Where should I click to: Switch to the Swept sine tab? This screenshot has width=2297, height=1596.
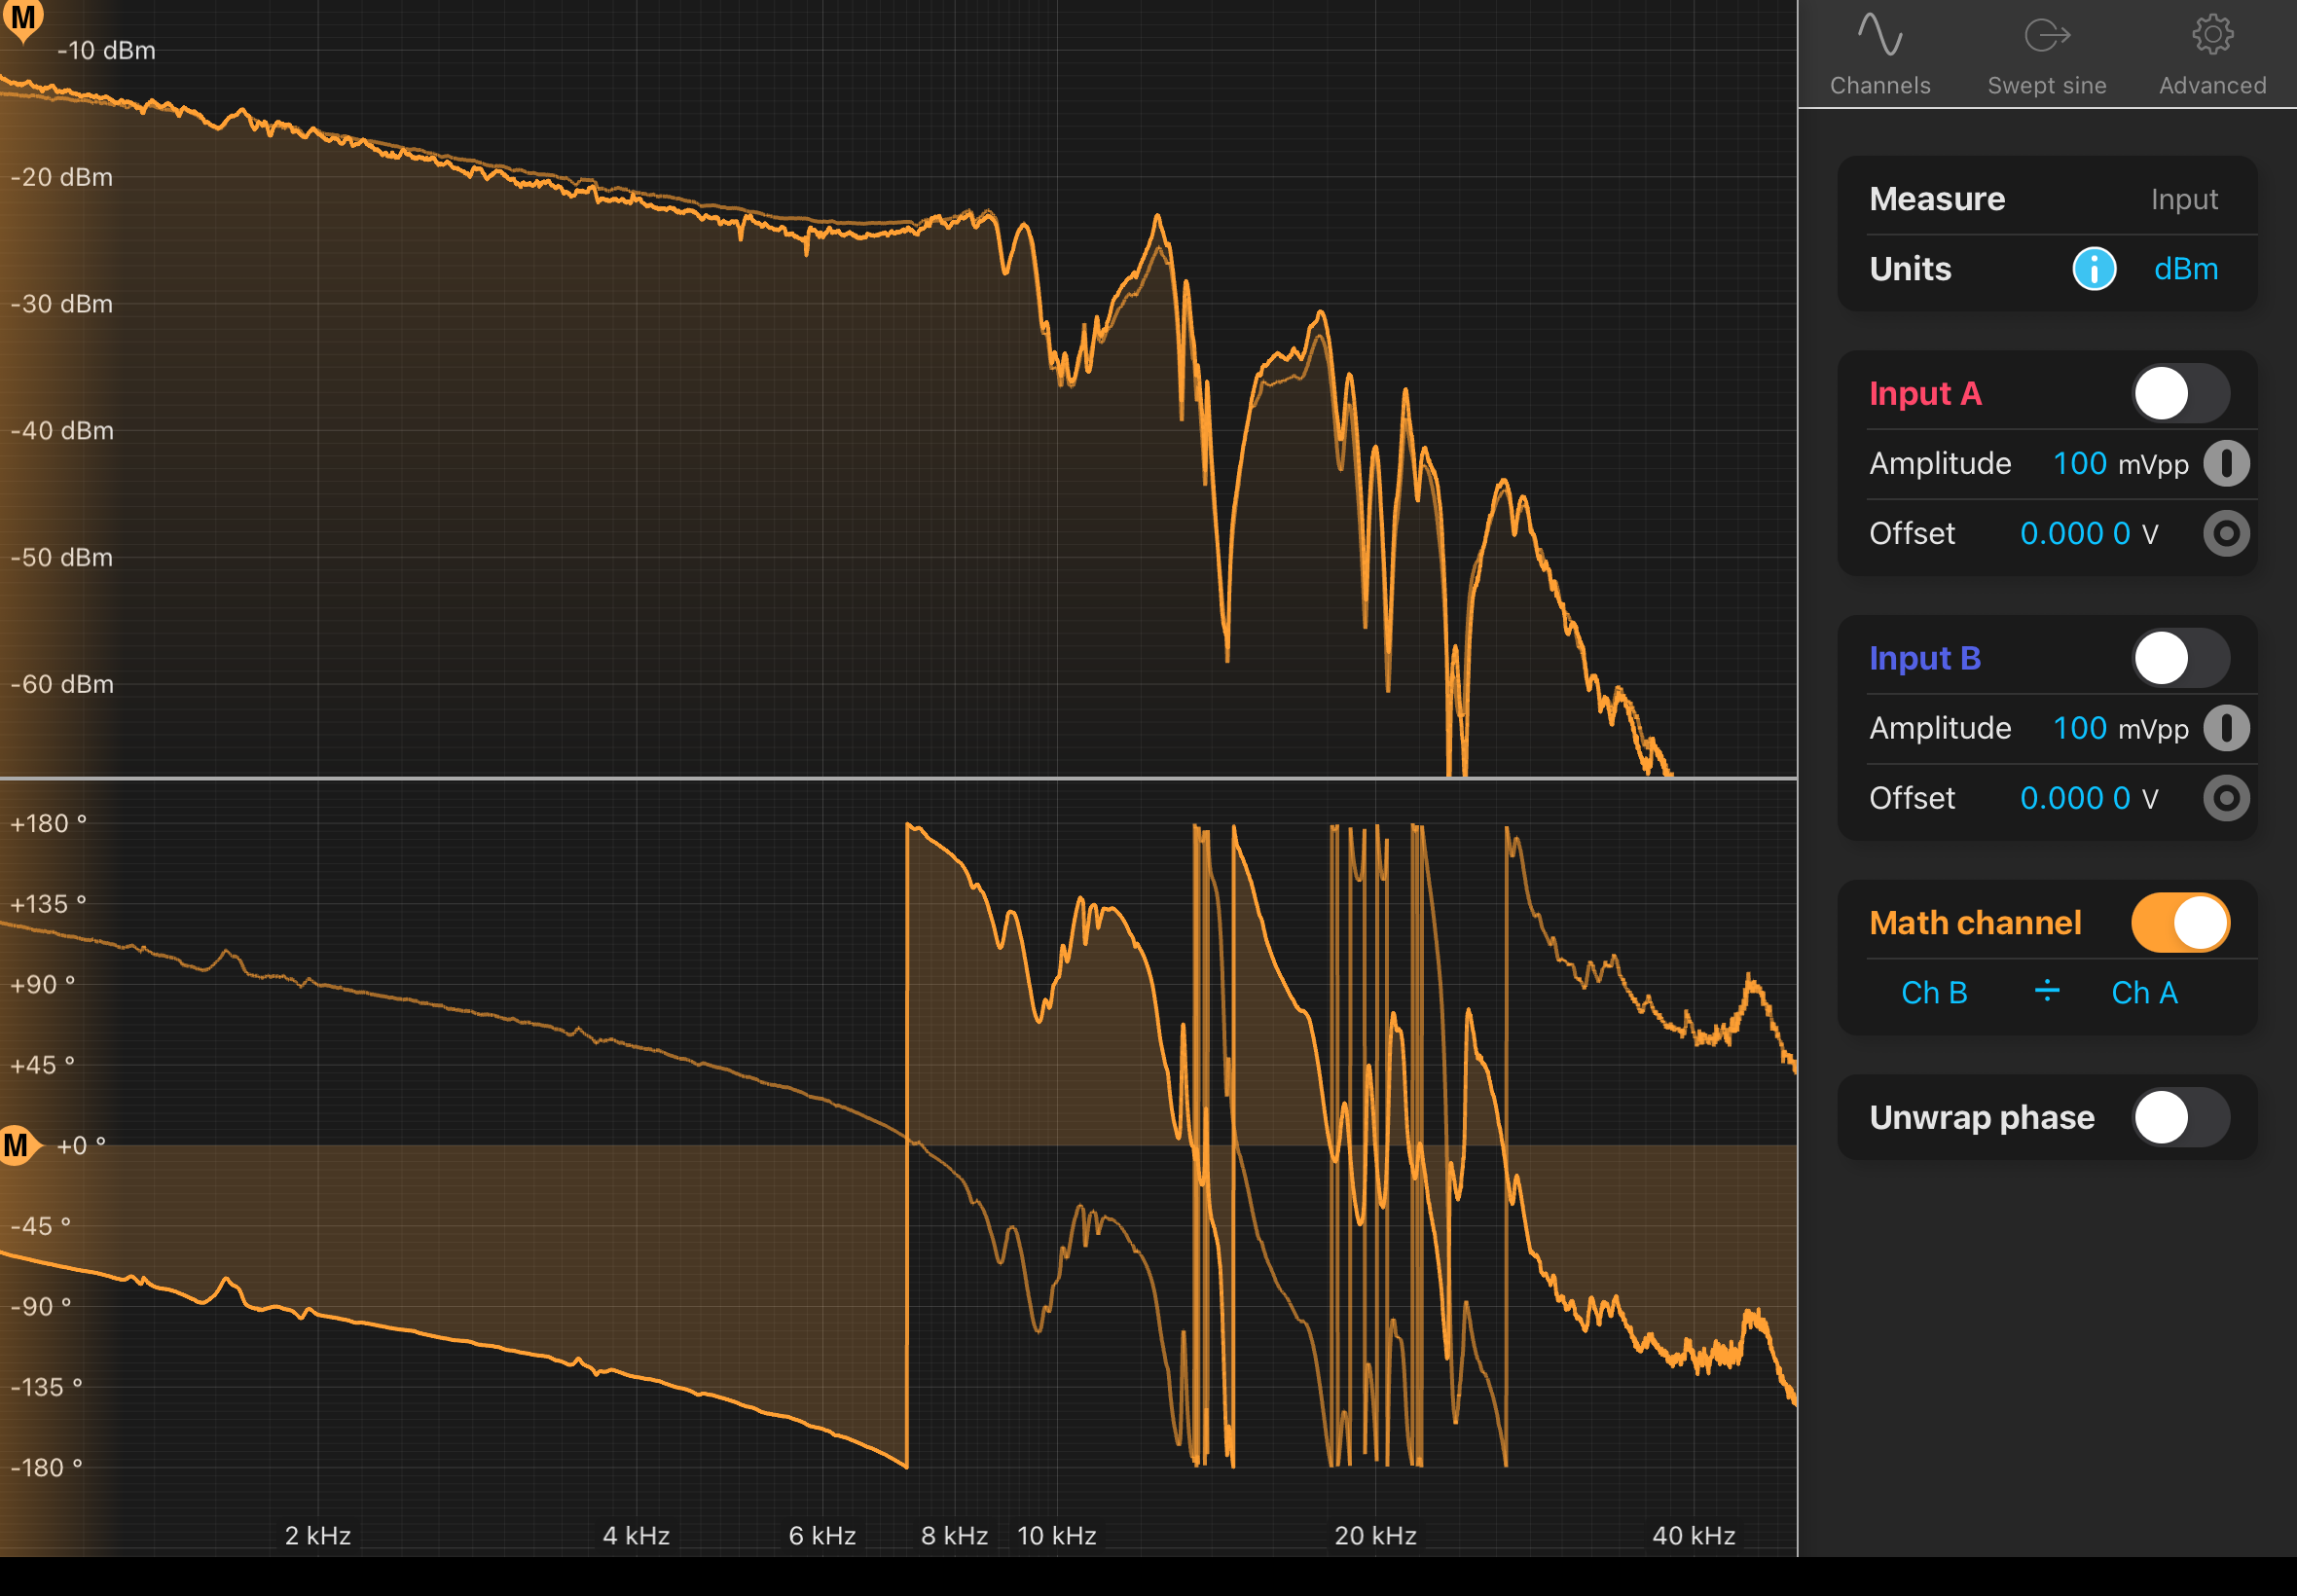[2046, 55]
